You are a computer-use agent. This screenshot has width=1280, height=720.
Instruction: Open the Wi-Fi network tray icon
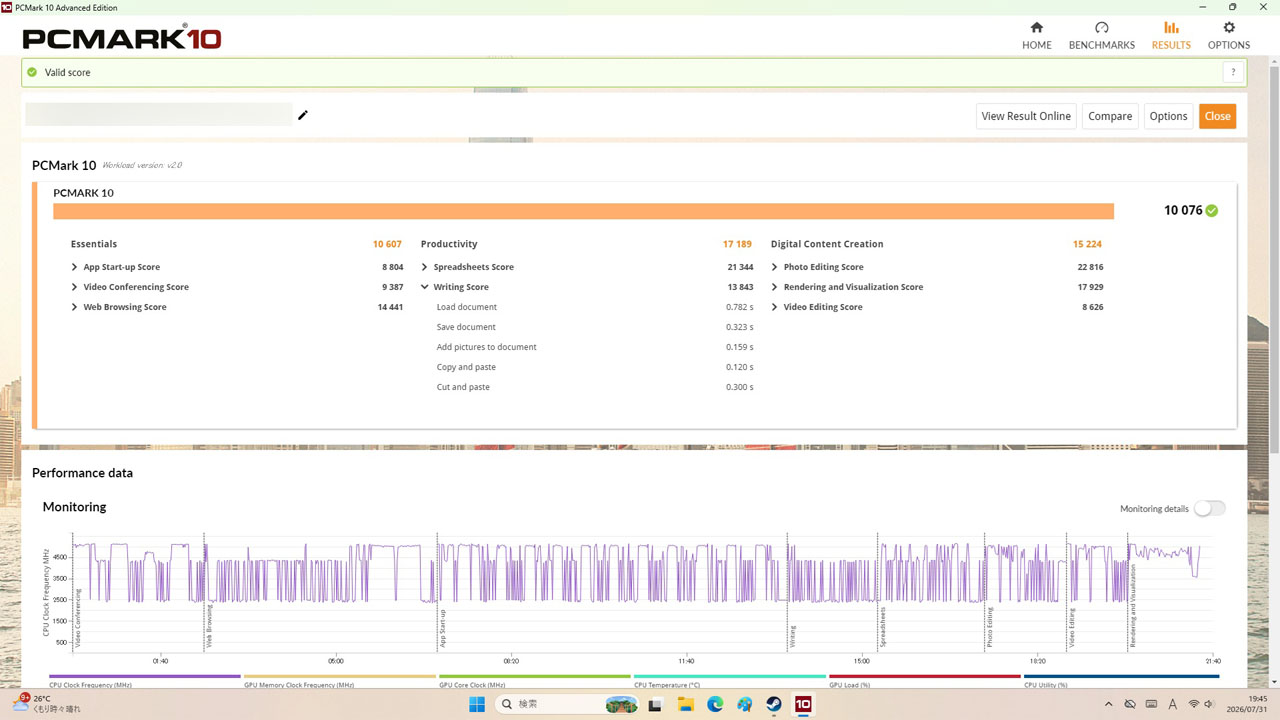(1194, 704)
